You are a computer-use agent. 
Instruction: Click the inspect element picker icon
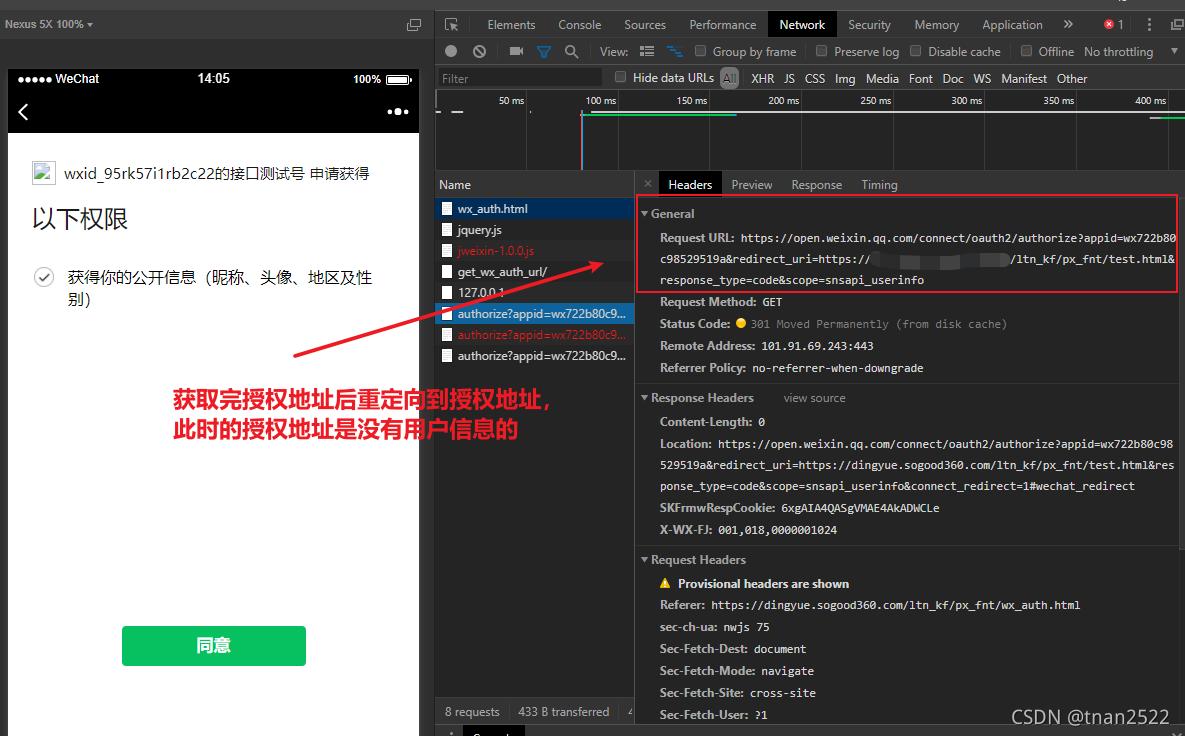coord(452,25)
